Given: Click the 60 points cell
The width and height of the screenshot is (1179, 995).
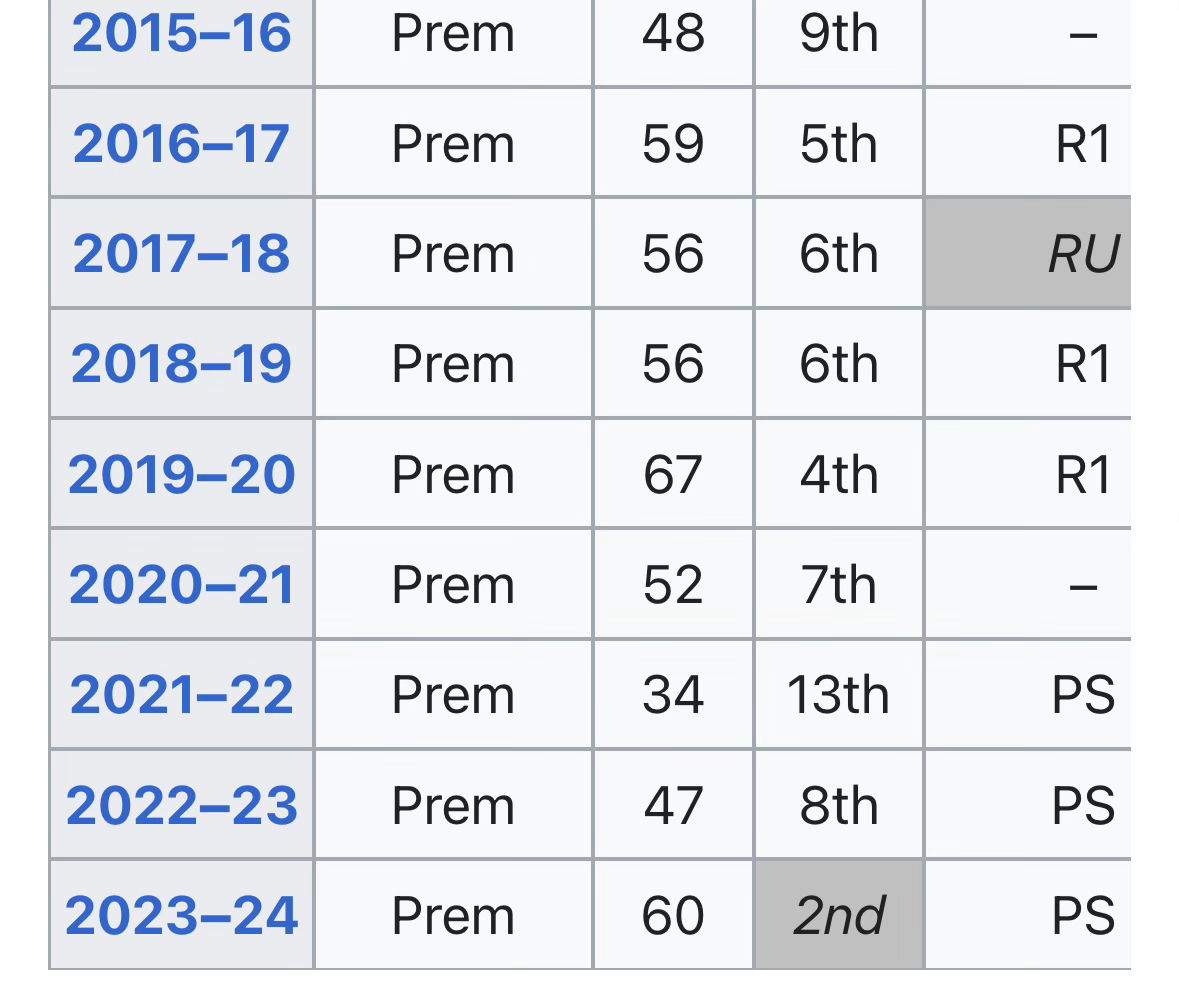Looking at the screenshot, I should pyautogui.click(x=673, y=916).
